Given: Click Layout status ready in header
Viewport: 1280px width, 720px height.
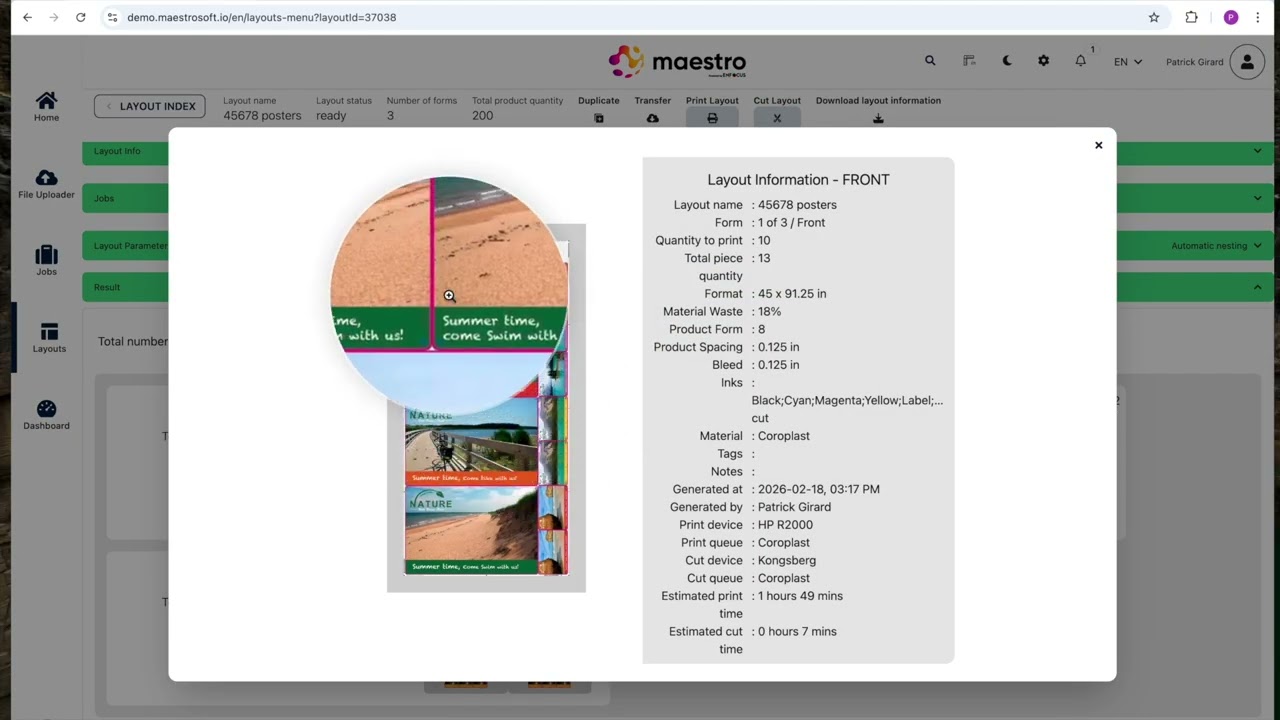Looking at the screenshot, I should tap(331, 116).
